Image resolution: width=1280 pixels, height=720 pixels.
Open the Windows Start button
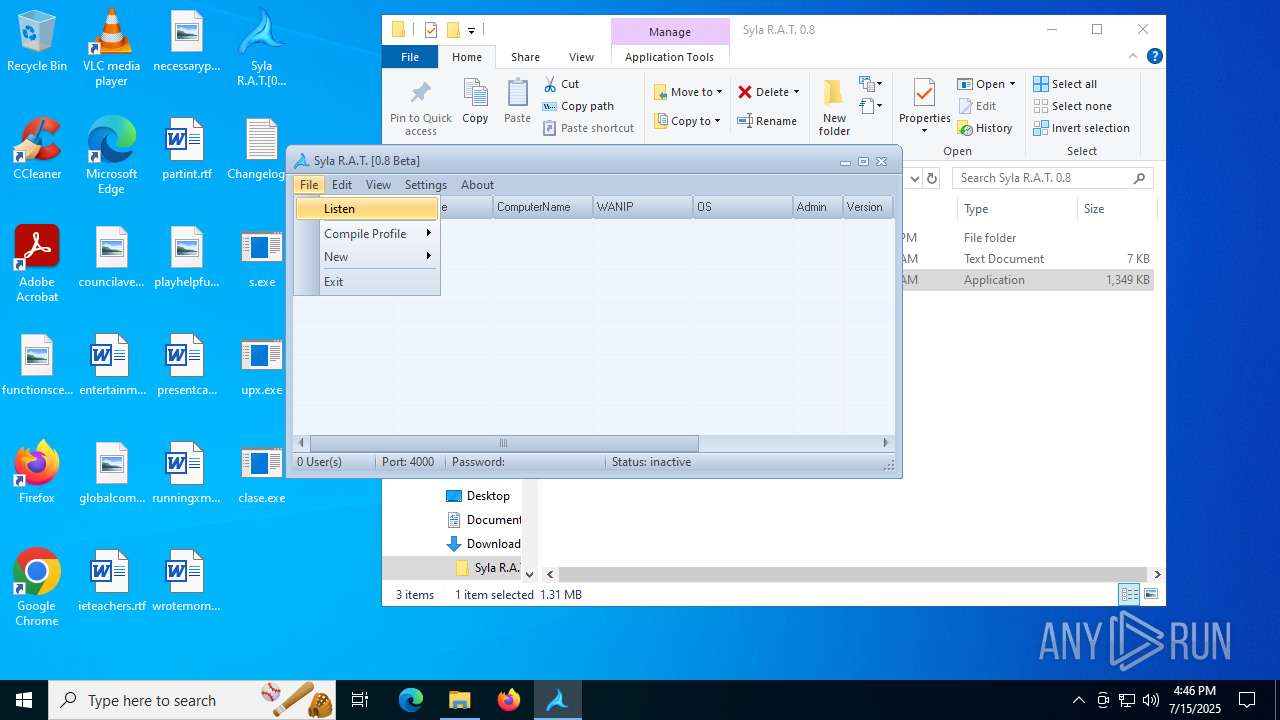point(24,700)
